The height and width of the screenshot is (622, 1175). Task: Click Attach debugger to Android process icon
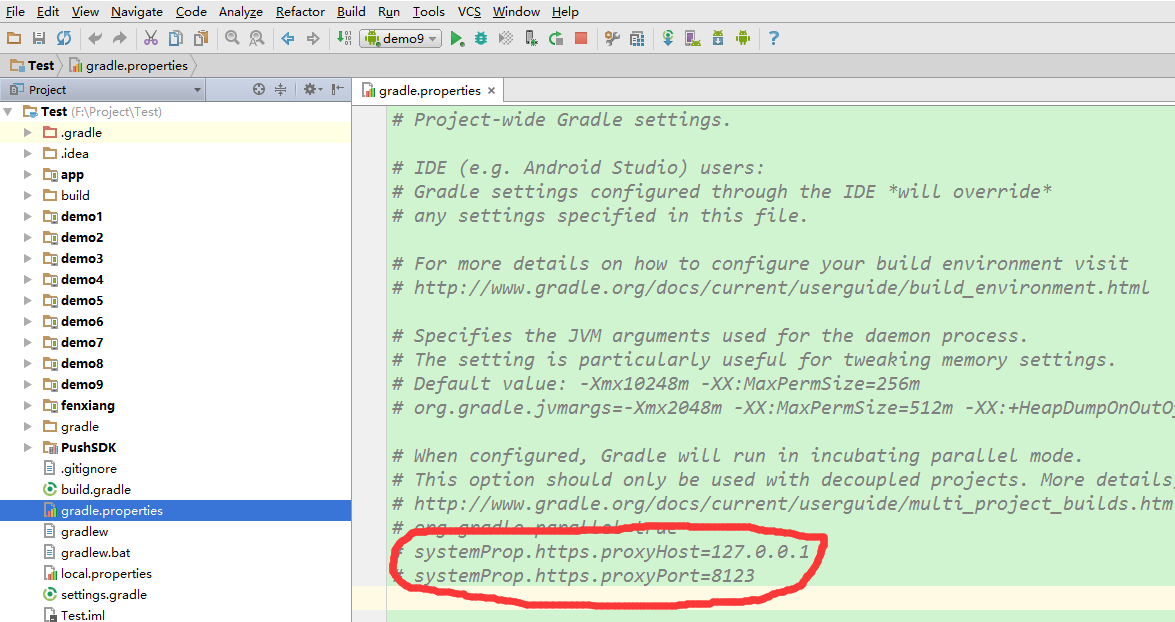(531, 38)
